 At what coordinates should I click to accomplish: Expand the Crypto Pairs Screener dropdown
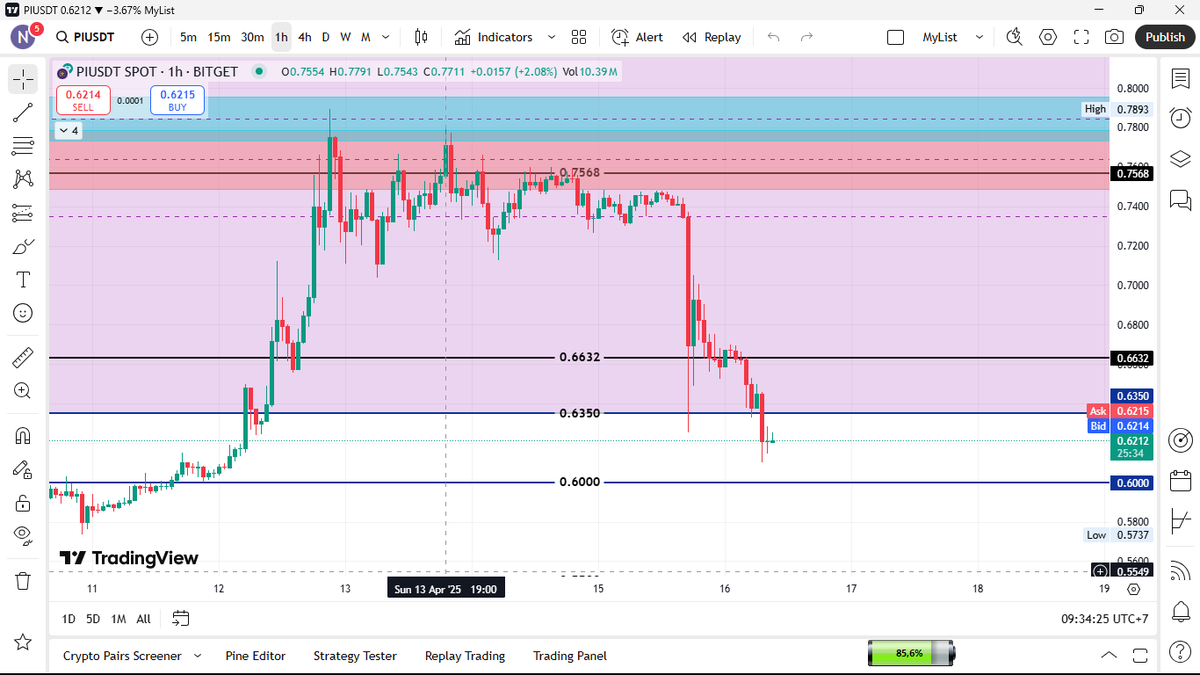point(197,656)
